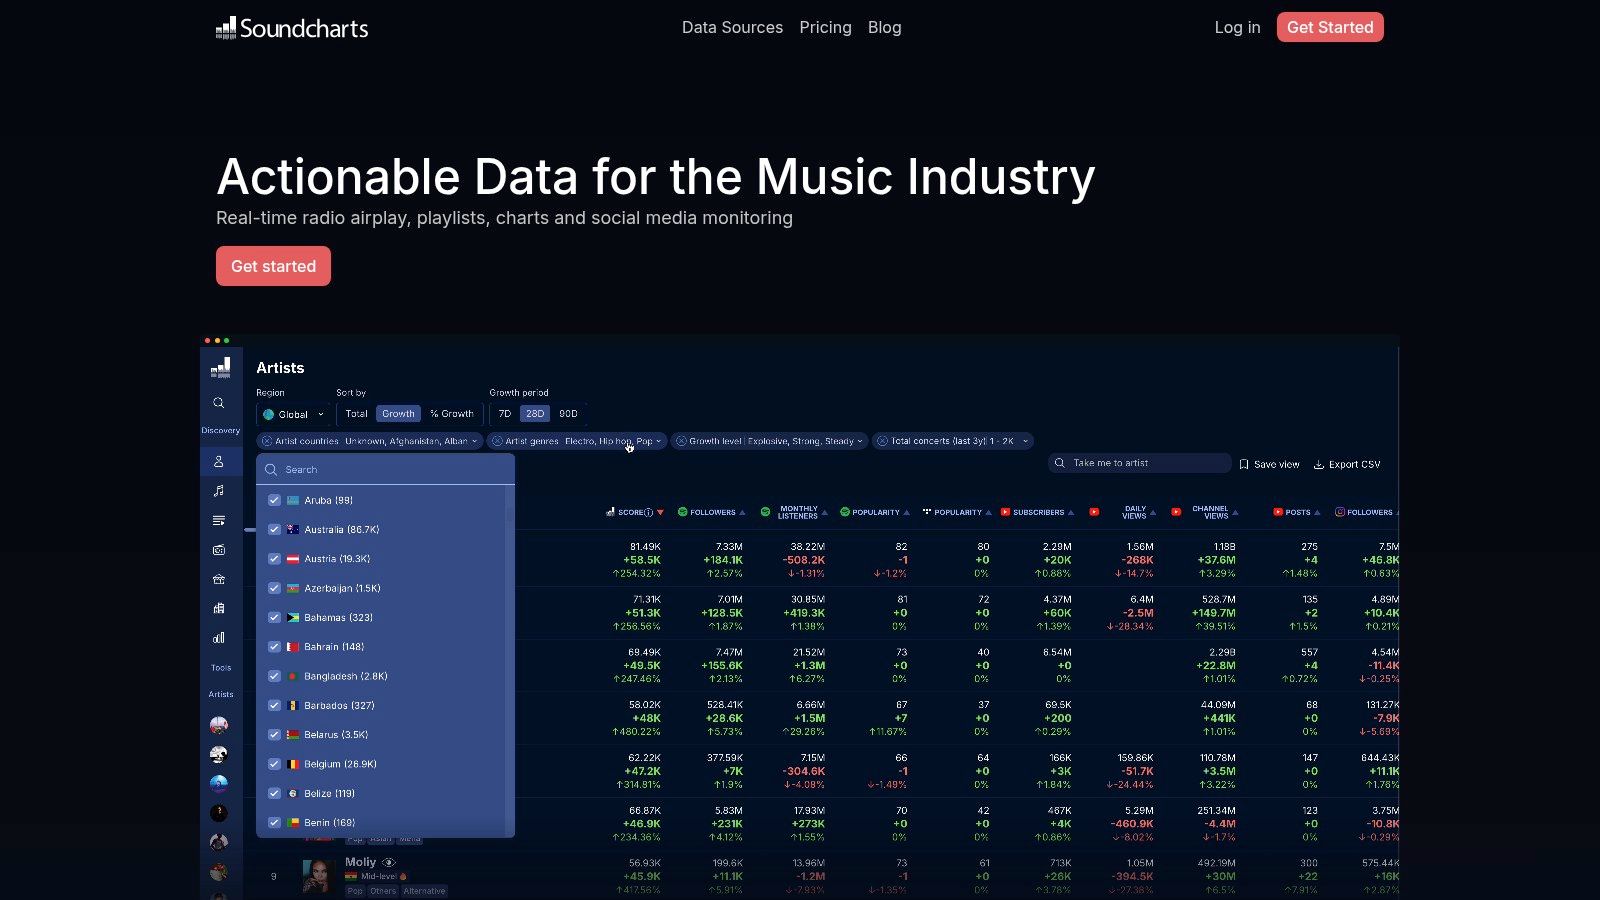Viewport: 1600px width, 900px height.
Task: Click the Export CSV link
Action: (1347, 463)
